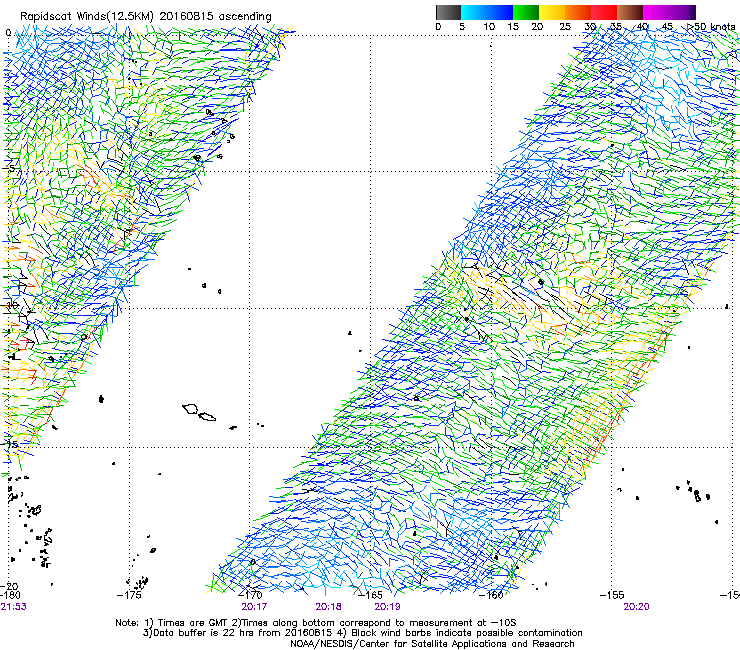Click the purple time label 20:17
This screenshot has width=740, height=650.
[x=254, y=606]
